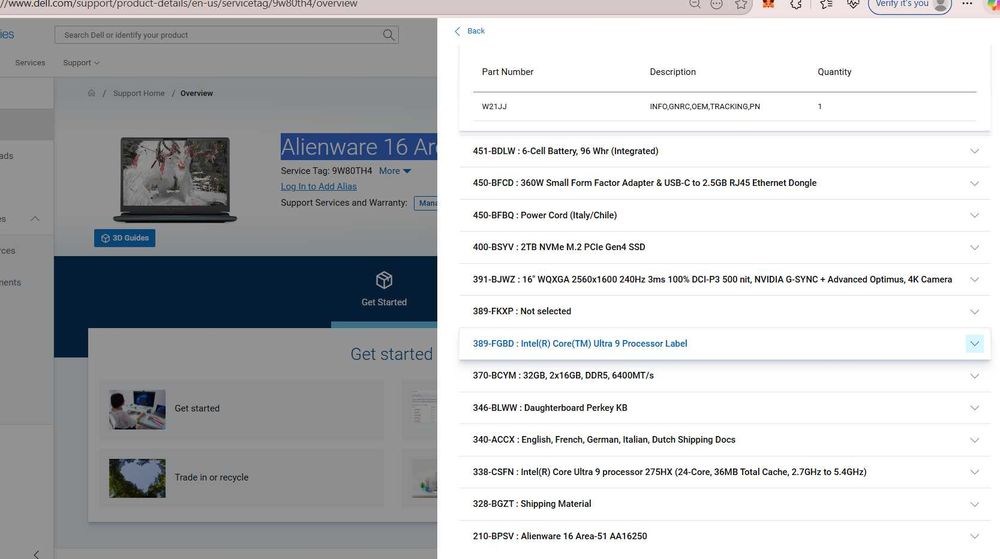Open the Get started card thumbnail
The image size is (1000, 559).
[x=137, y=409]
